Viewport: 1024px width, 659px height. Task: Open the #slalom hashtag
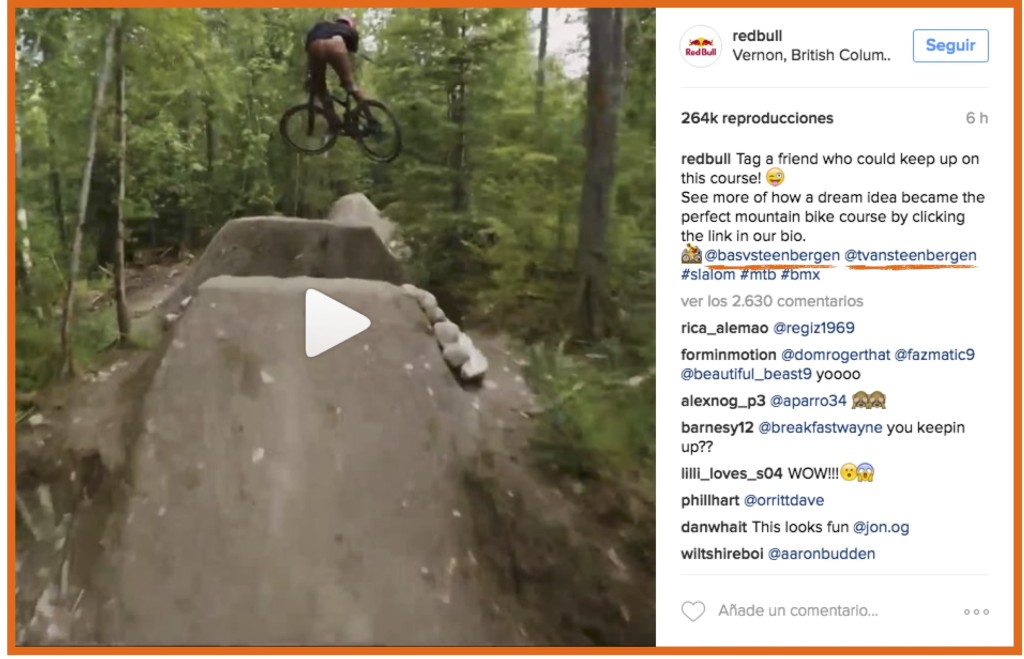708,274
